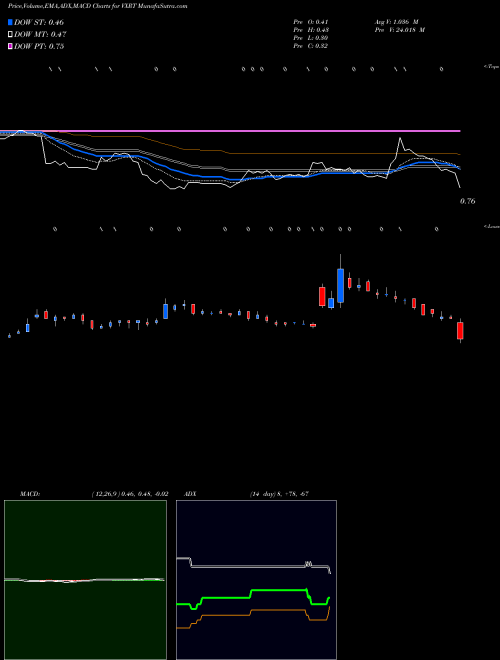
Task: Select the 'Pre L: 0.30' value
Action: pyautogui.click(x=311, y=38)
